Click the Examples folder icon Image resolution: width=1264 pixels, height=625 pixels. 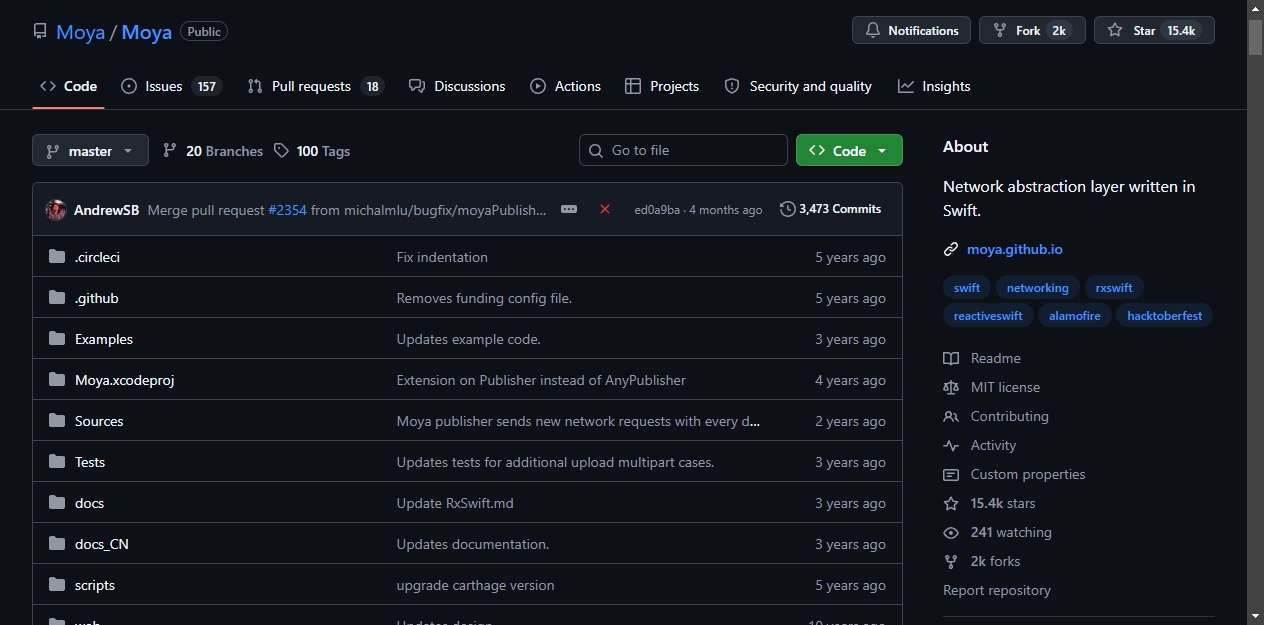point(57,339)
